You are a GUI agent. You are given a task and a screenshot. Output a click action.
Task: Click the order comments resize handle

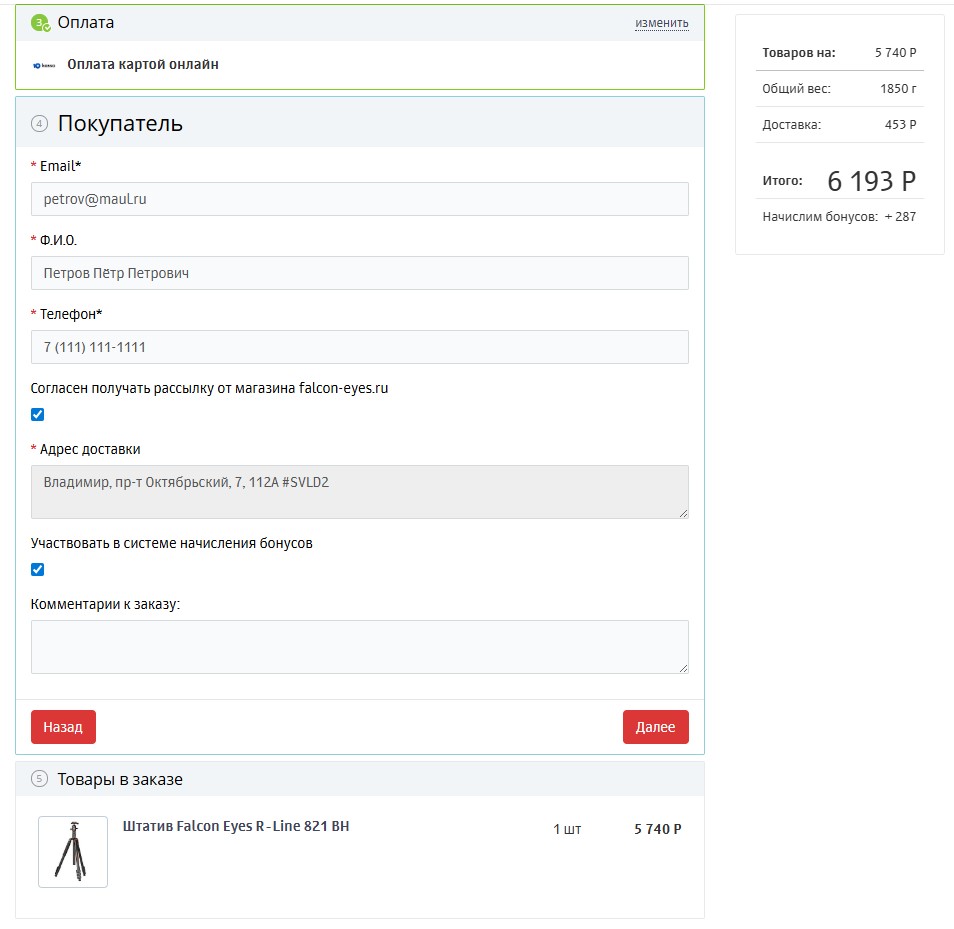[x=683, y=668]
